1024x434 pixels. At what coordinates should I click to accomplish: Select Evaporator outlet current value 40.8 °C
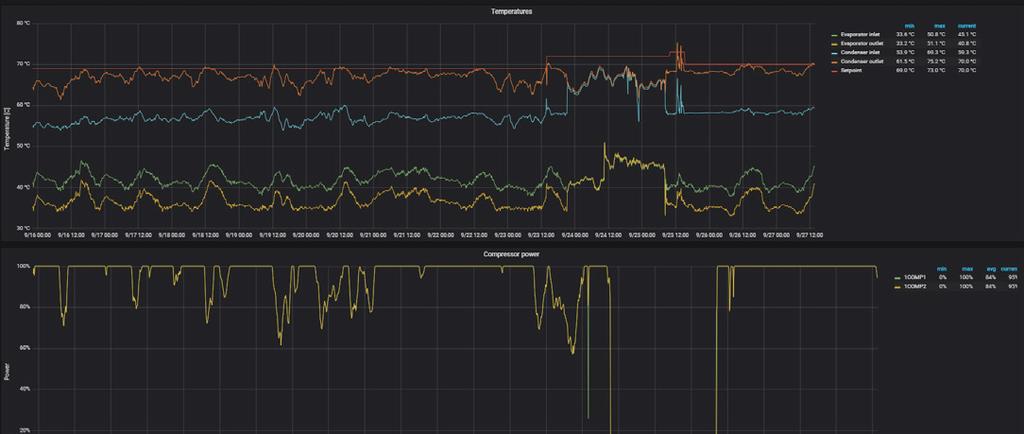point(967,43)
